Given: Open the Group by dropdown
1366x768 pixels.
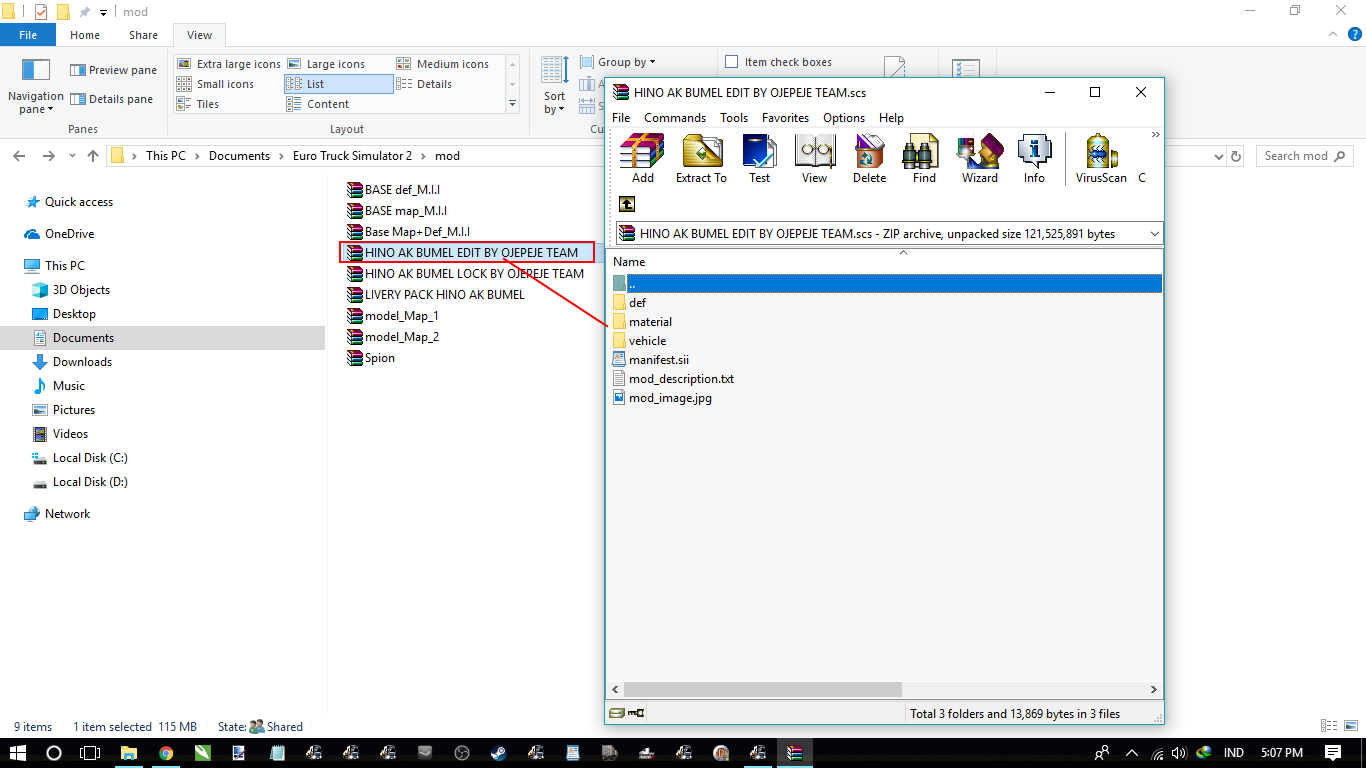Looking at the screenshot, I should (x=618, y=62).
